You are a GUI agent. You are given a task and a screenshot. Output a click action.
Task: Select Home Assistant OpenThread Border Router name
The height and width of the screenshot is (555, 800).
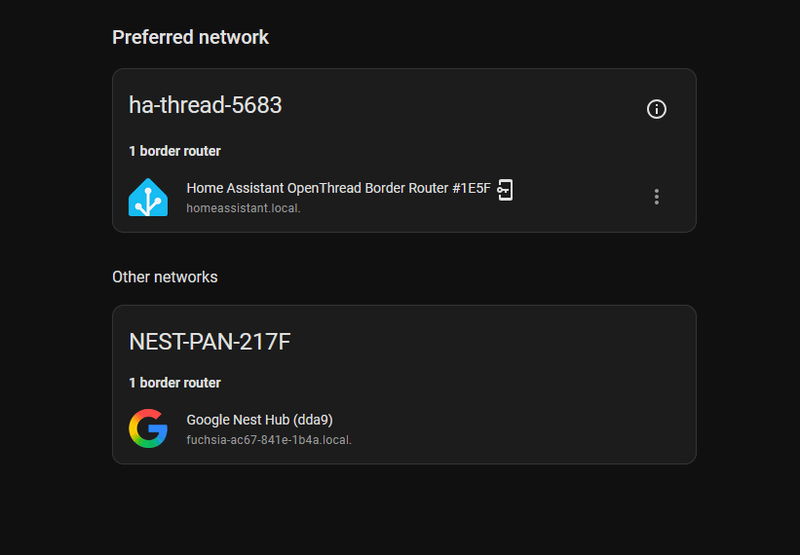[338, 188]
